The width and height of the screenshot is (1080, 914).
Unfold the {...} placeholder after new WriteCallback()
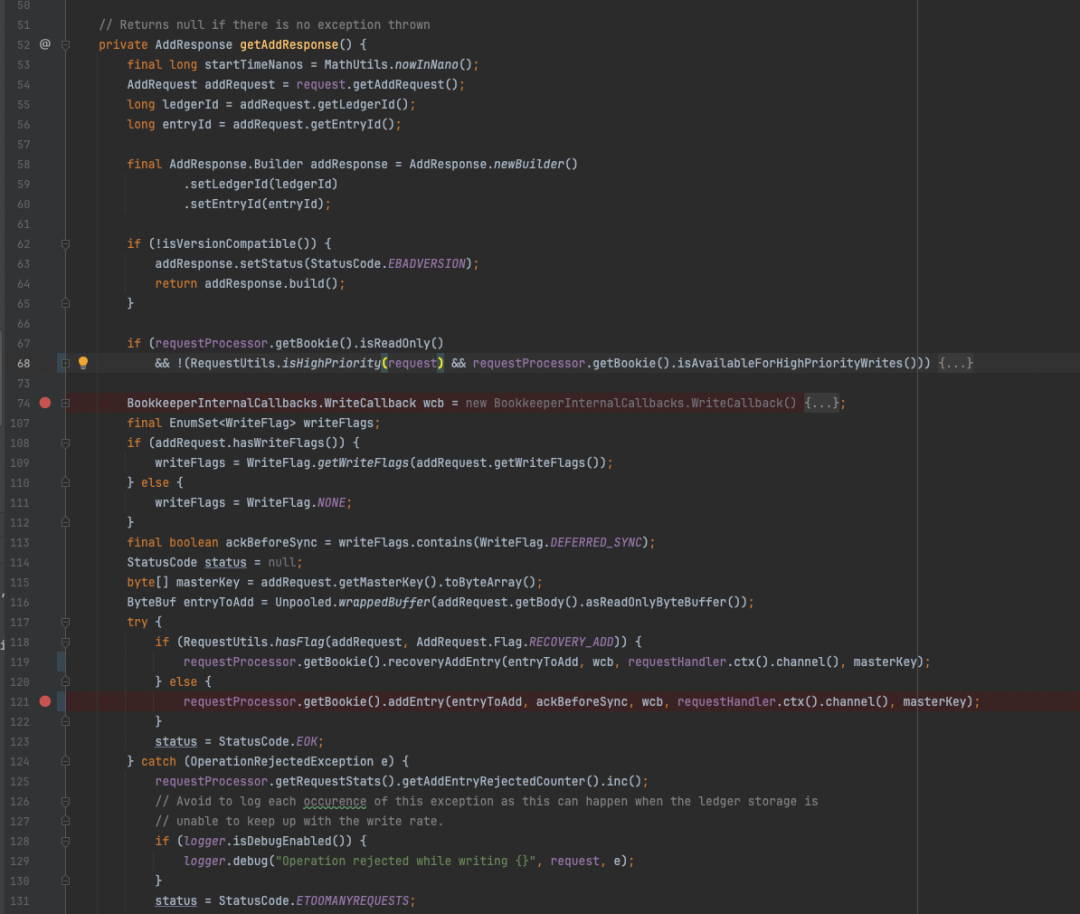click(821, 403)
